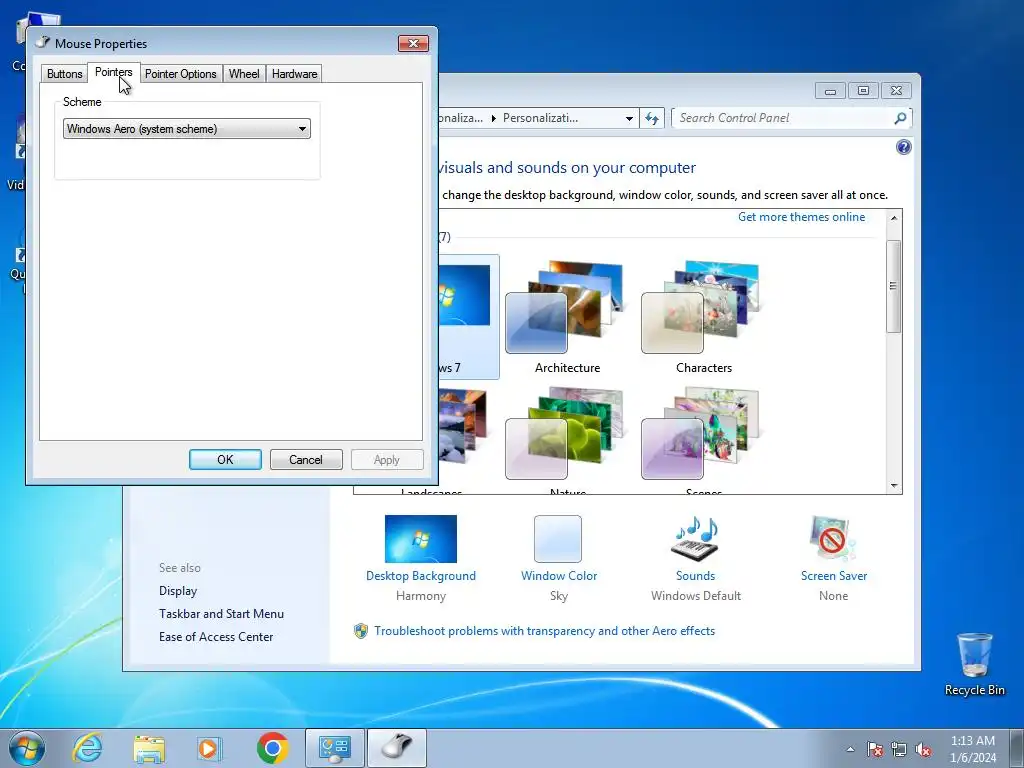Open Taskbar and Start Menu link
Image resolution: width=1024 pixels, height=768 pixels.
(x=221, y=614)
